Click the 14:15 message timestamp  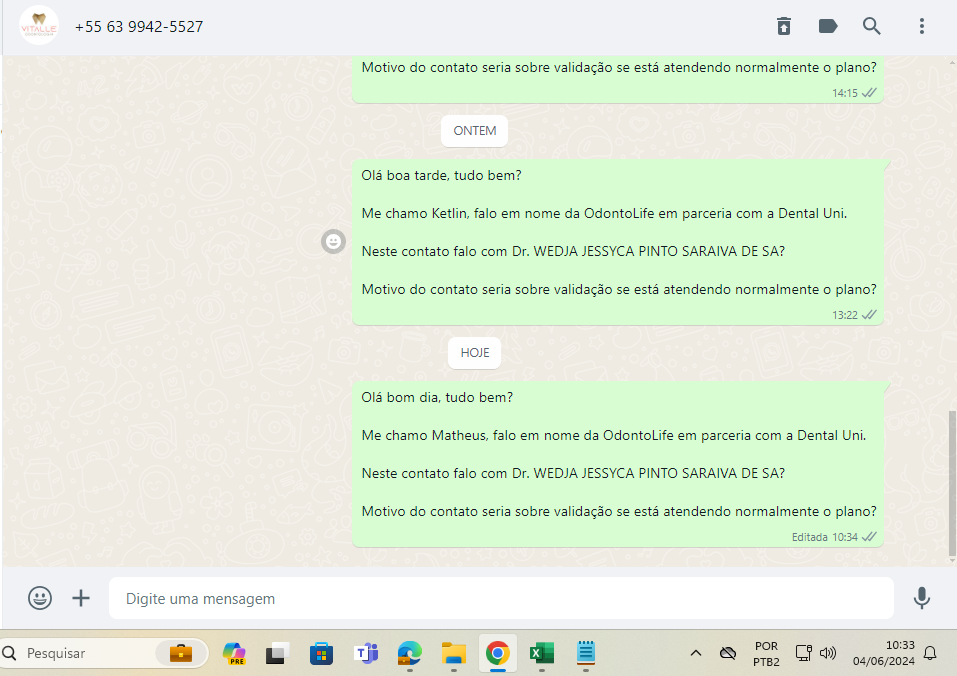[x=845, y=93]
